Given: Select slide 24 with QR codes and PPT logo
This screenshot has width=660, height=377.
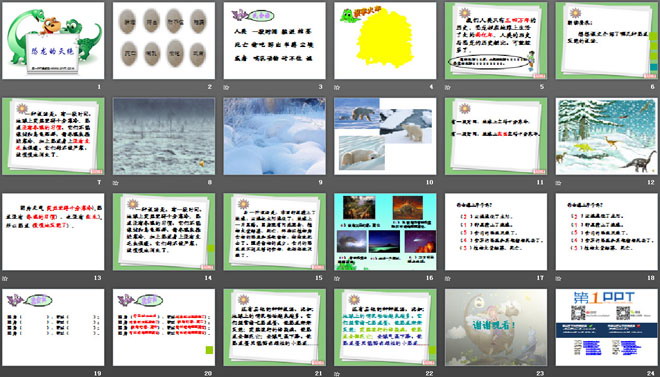Looking at the screenshot, I should pos(607,327).
